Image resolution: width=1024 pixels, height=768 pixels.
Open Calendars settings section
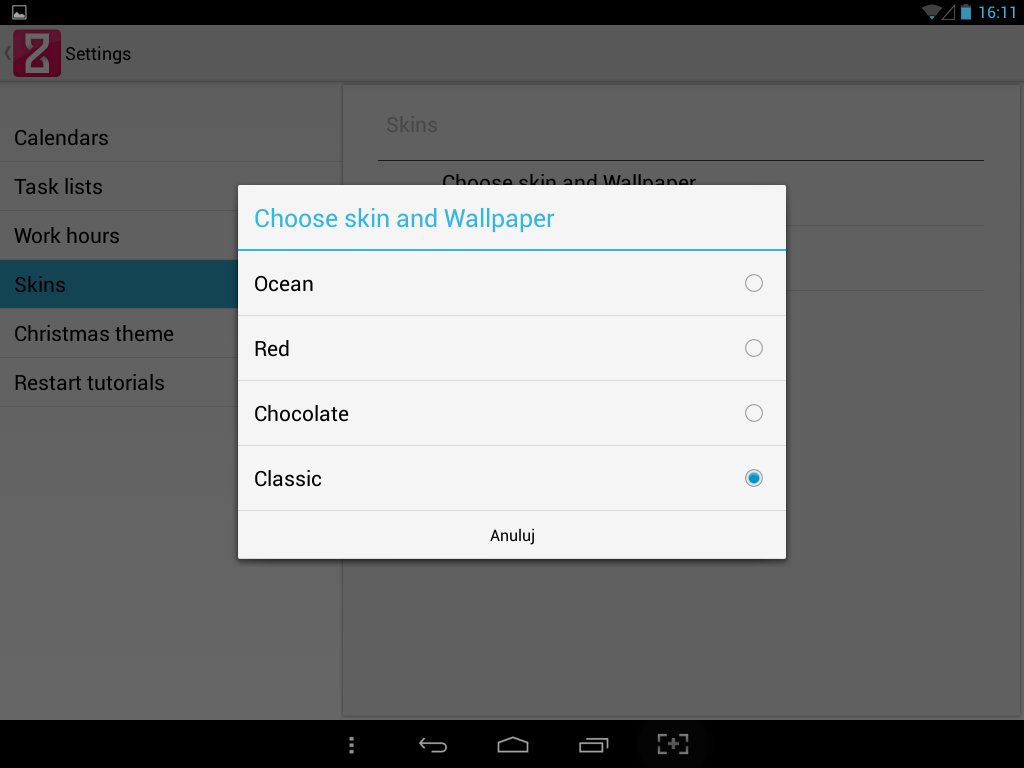click(x=61, y=138)
